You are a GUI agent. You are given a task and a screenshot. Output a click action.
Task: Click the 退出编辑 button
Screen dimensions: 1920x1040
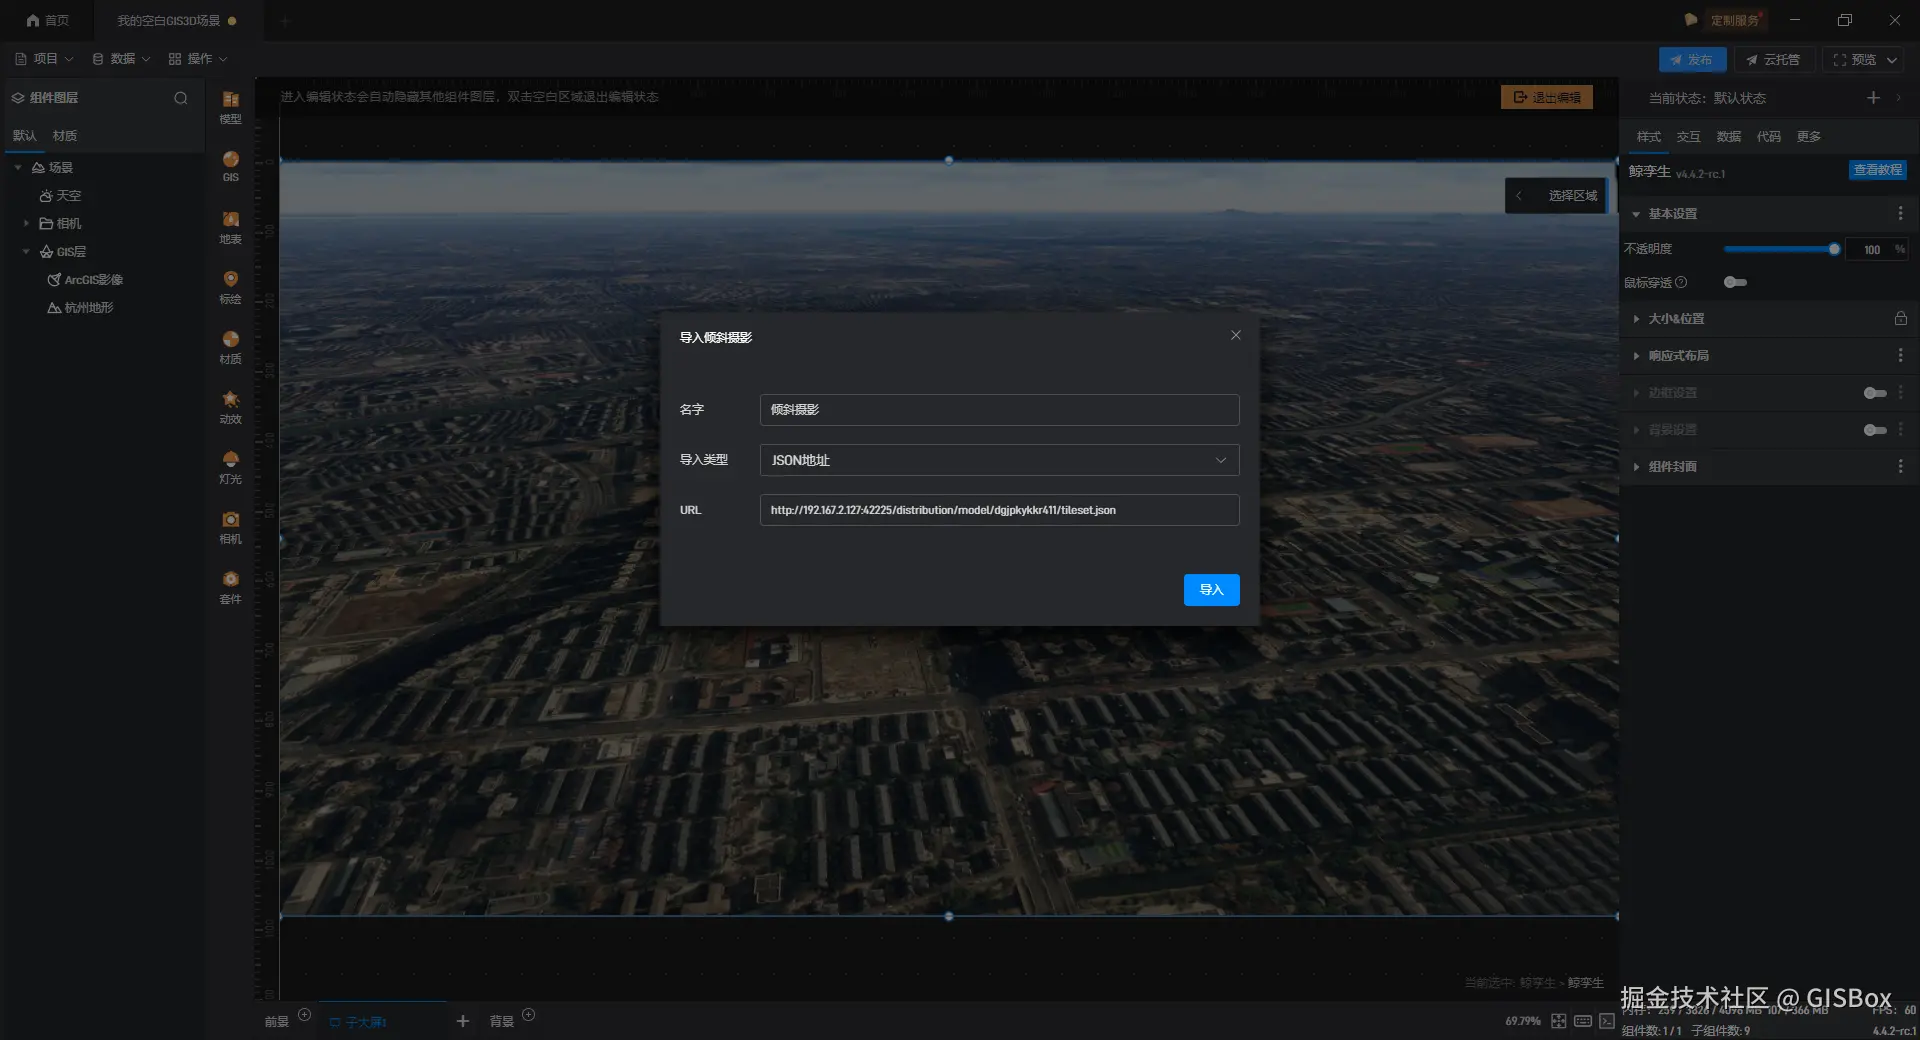click(x=1546, y=98)
